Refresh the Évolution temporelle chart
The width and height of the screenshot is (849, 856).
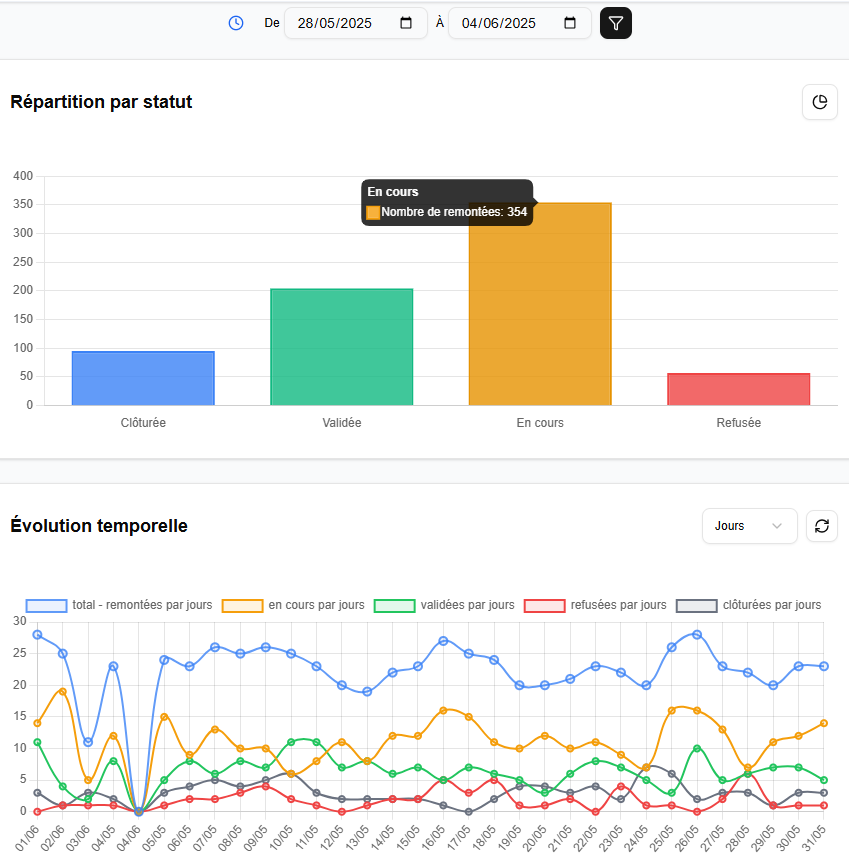pos(822,526)
